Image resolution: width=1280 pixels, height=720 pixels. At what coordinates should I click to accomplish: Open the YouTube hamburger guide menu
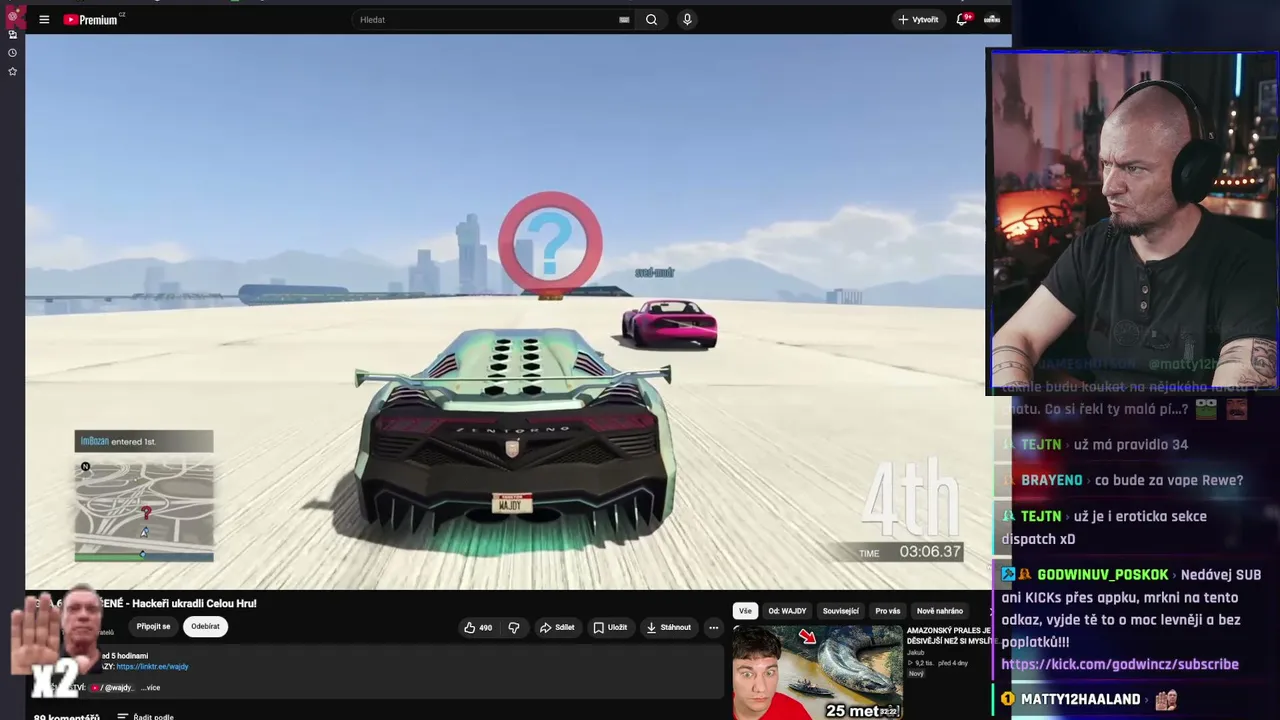(44, 20)
